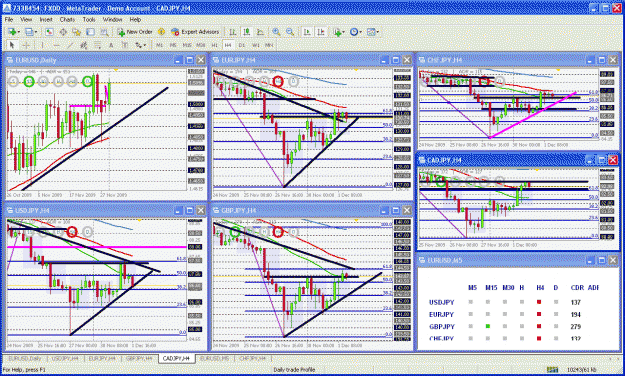The height and width of the screenshot is (376, 625).
Task: Open the Terminal window icon
Action: point(90,32)
